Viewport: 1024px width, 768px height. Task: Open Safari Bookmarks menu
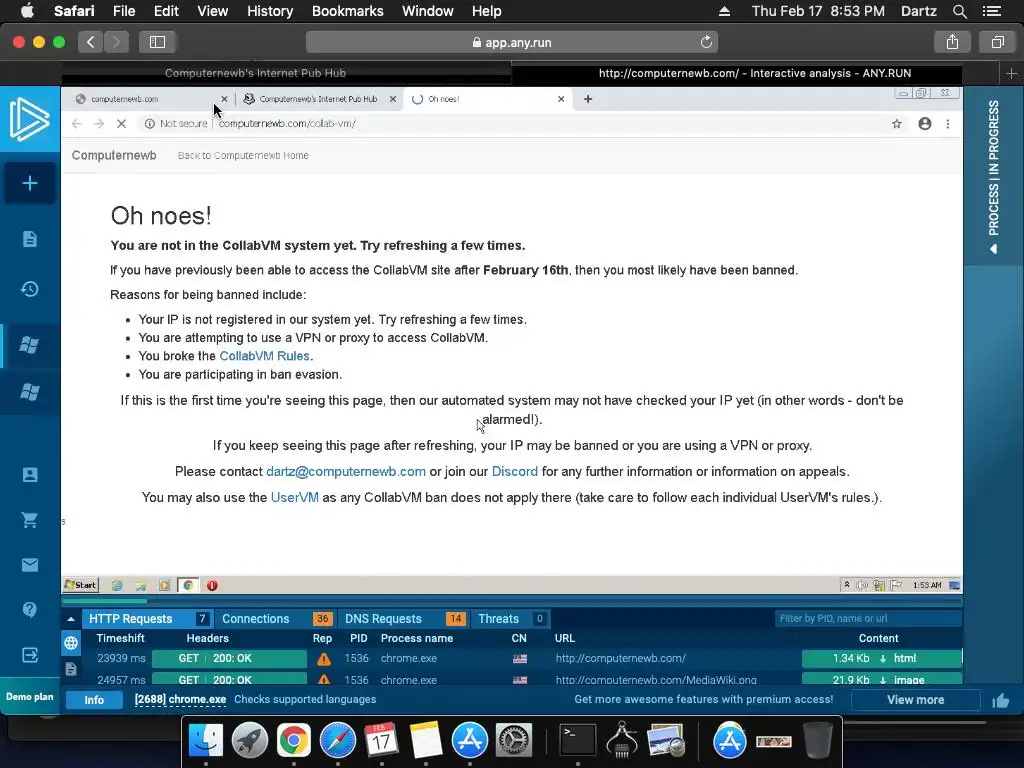347,11
